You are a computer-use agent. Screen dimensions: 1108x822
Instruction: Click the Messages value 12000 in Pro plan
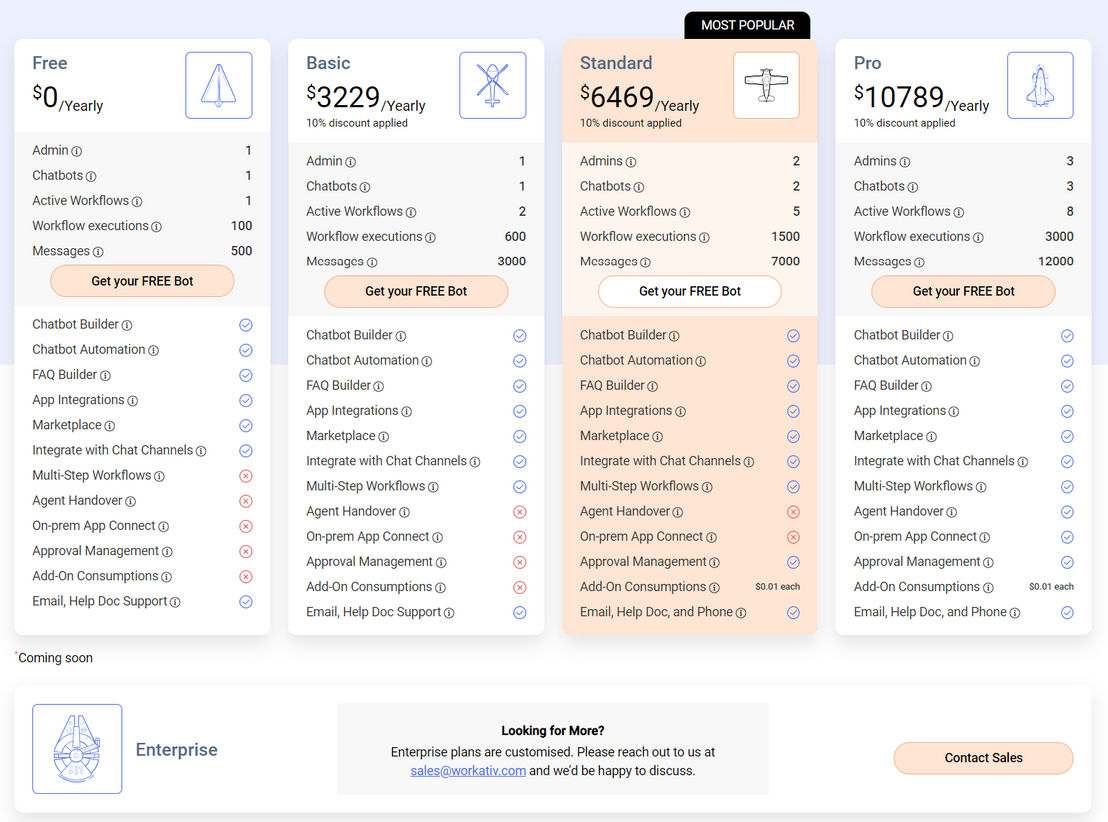click(x=1056, y=262)
